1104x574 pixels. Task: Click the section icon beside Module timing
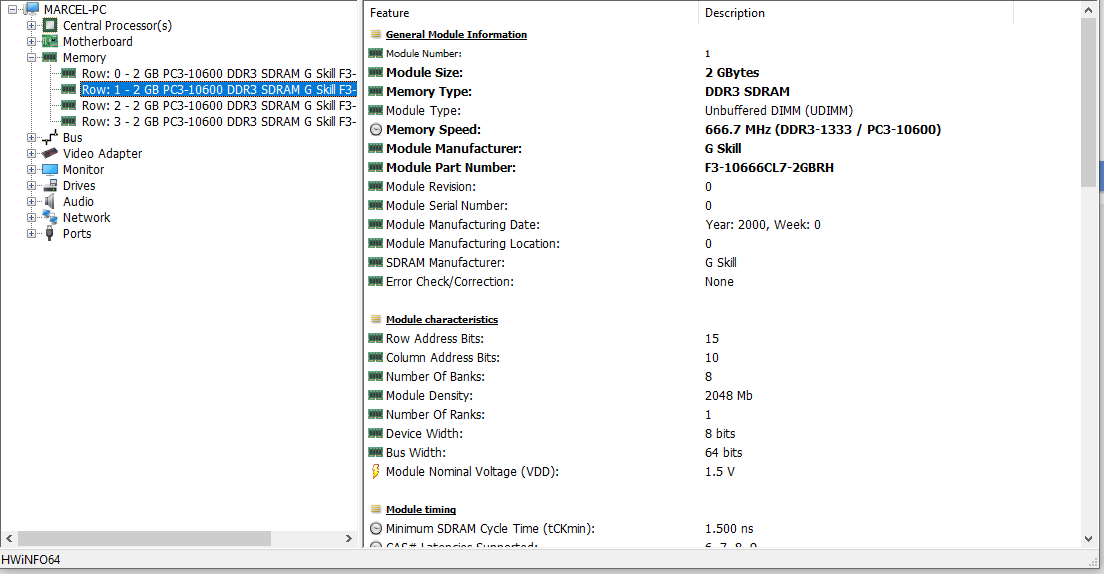pos(376,509)
